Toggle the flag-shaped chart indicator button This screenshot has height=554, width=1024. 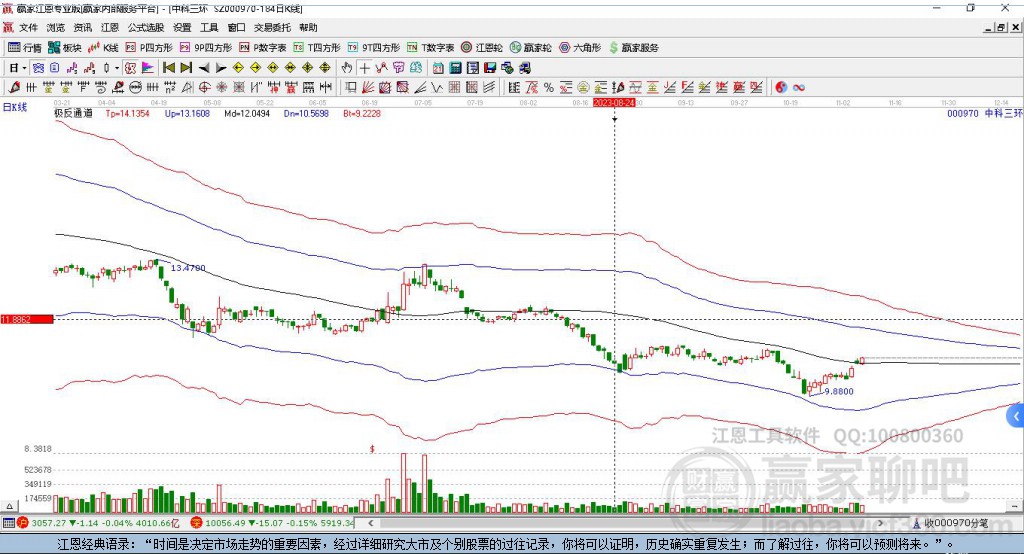tap(148, 67)
